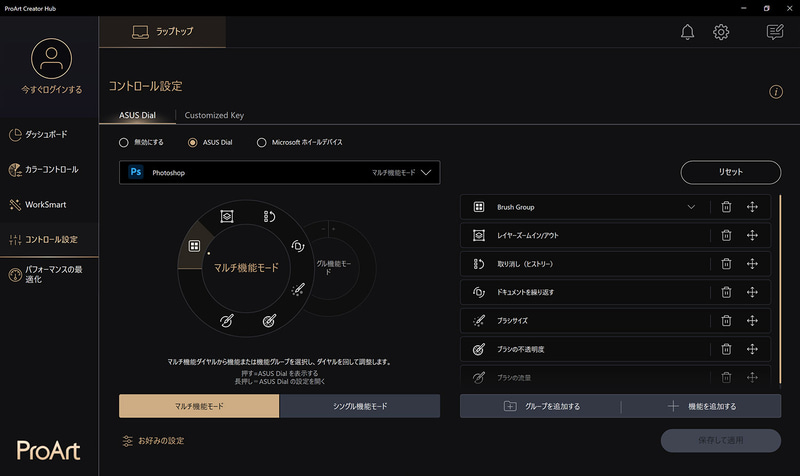The image size is (800, 476).
Task: Click グループを追加する button
Action: tap(541, 406)
